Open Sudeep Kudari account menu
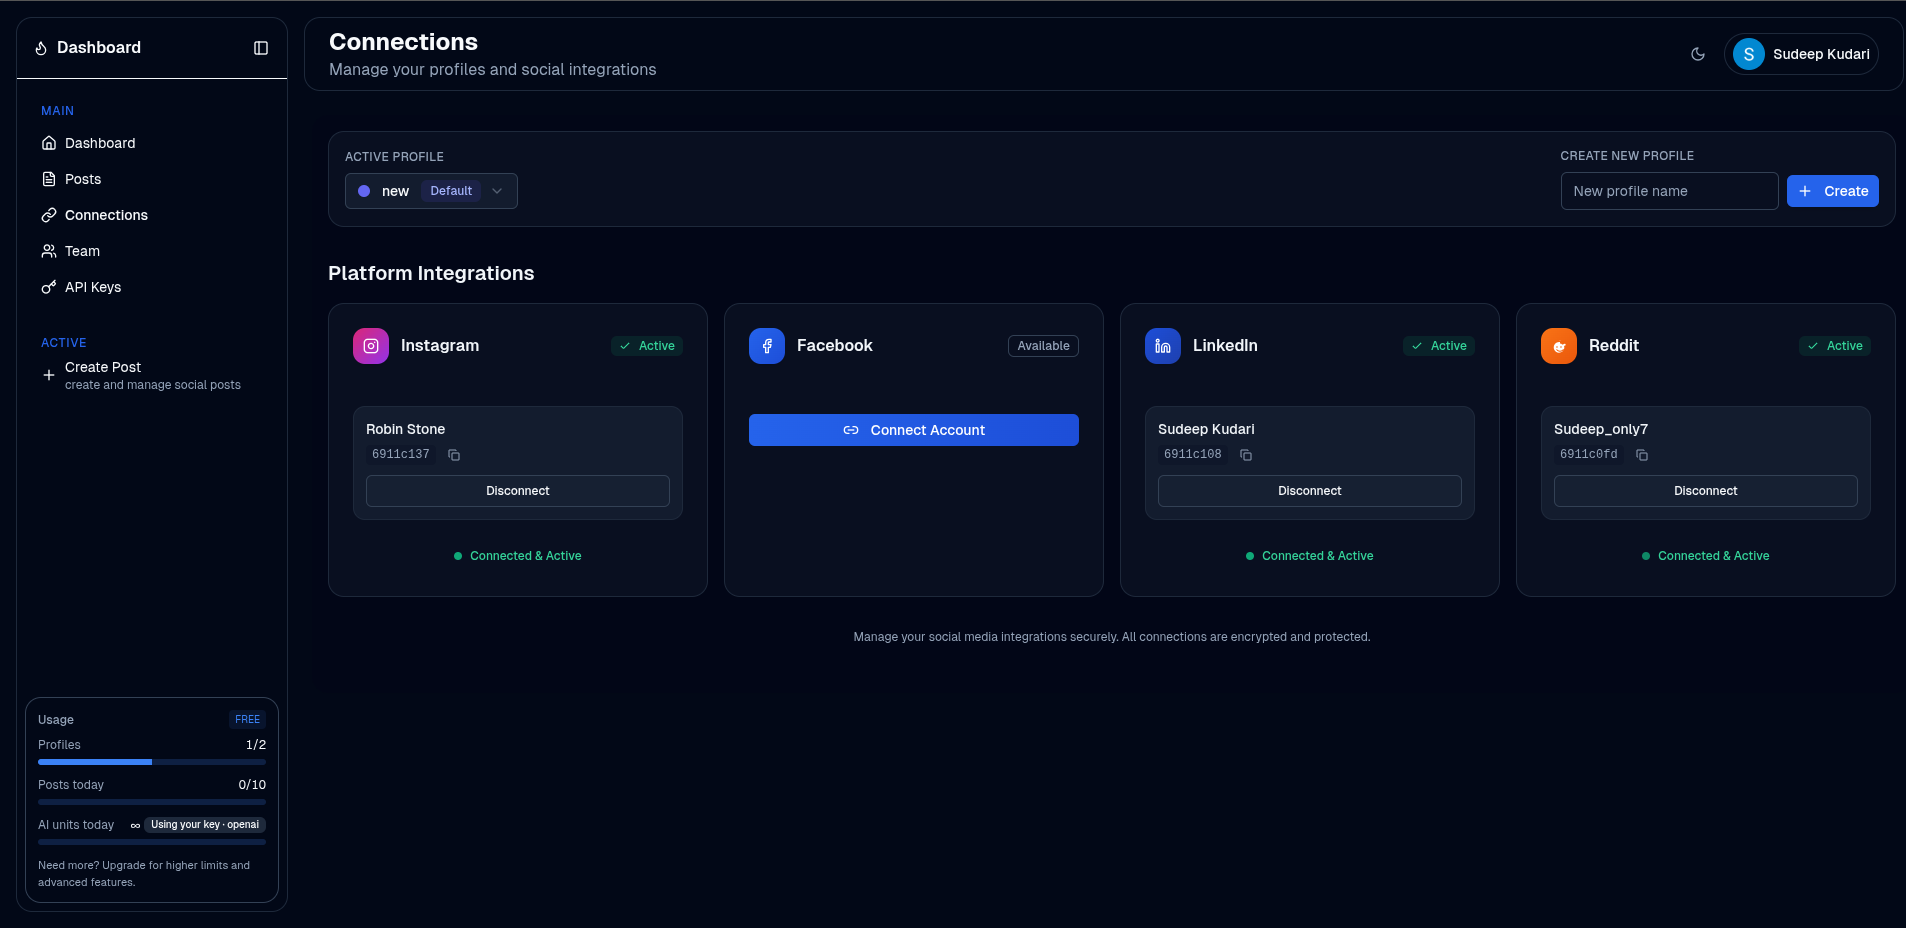The height and width of the screenshot is (928, 1906). [1820, 54]
